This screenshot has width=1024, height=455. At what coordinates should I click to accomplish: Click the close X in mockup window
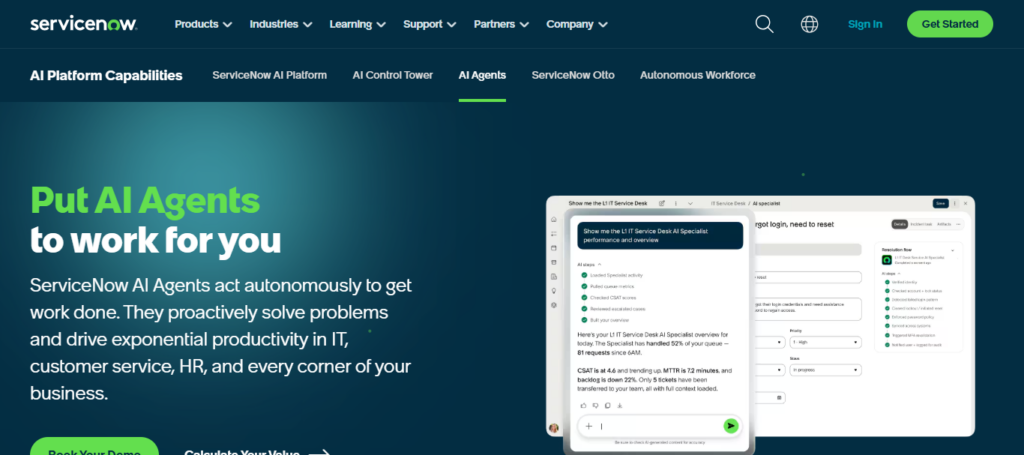click(x=966, y=203)
